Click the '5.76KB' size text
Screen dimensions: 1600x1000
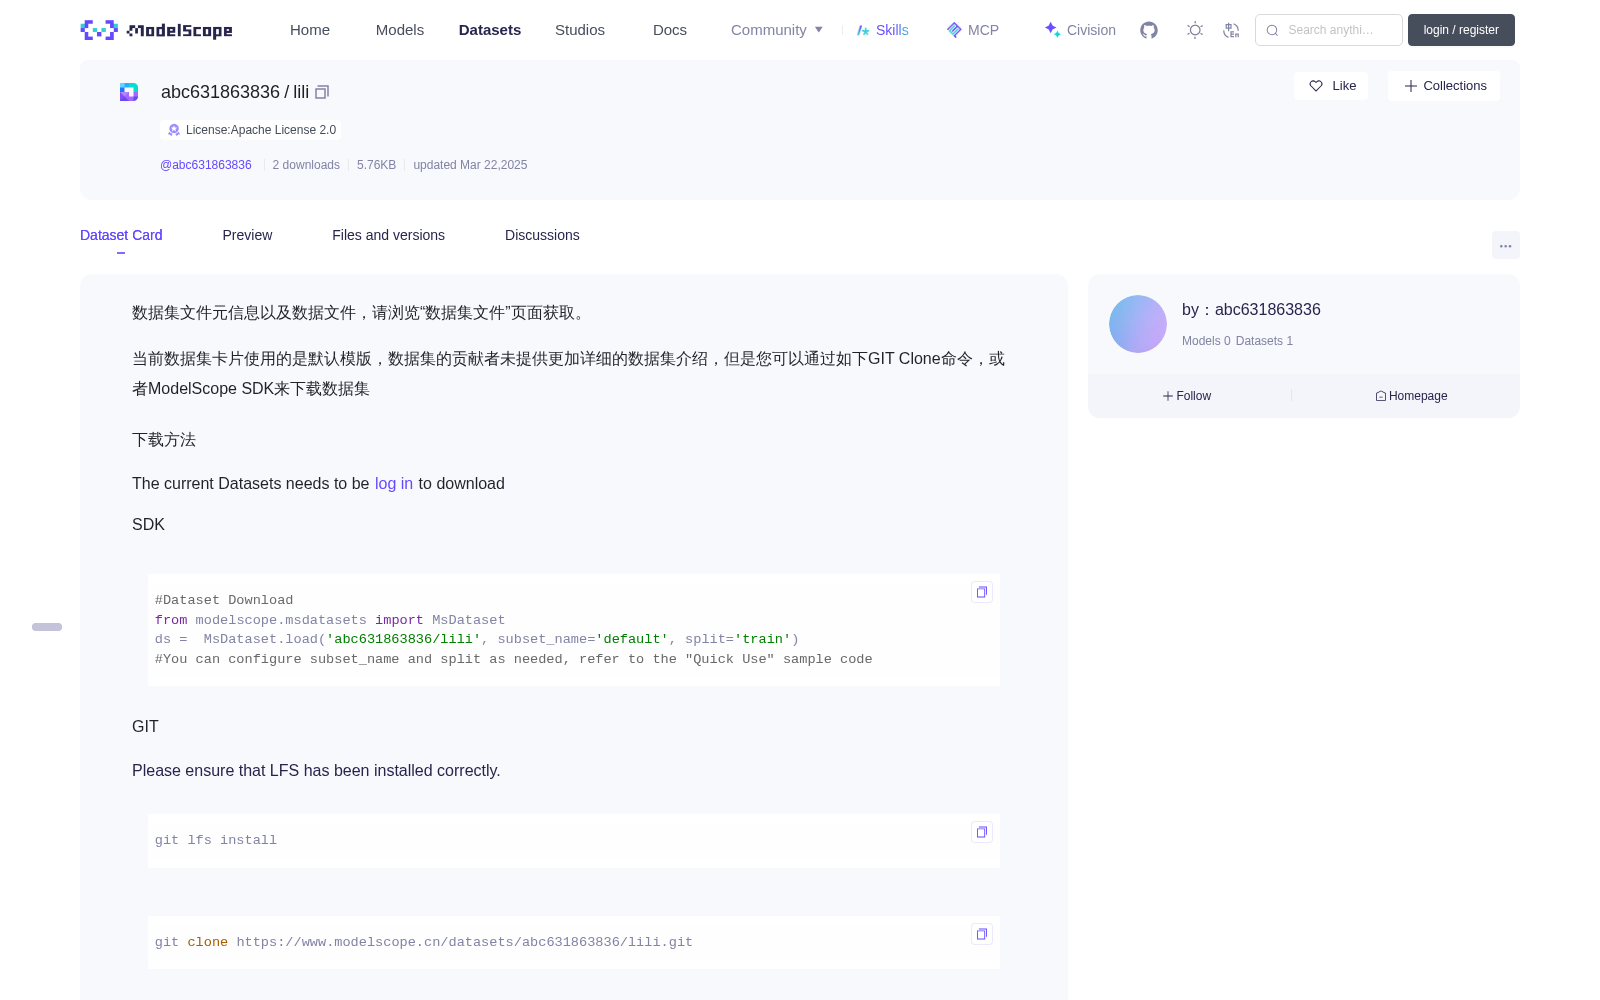pos(376,165)
